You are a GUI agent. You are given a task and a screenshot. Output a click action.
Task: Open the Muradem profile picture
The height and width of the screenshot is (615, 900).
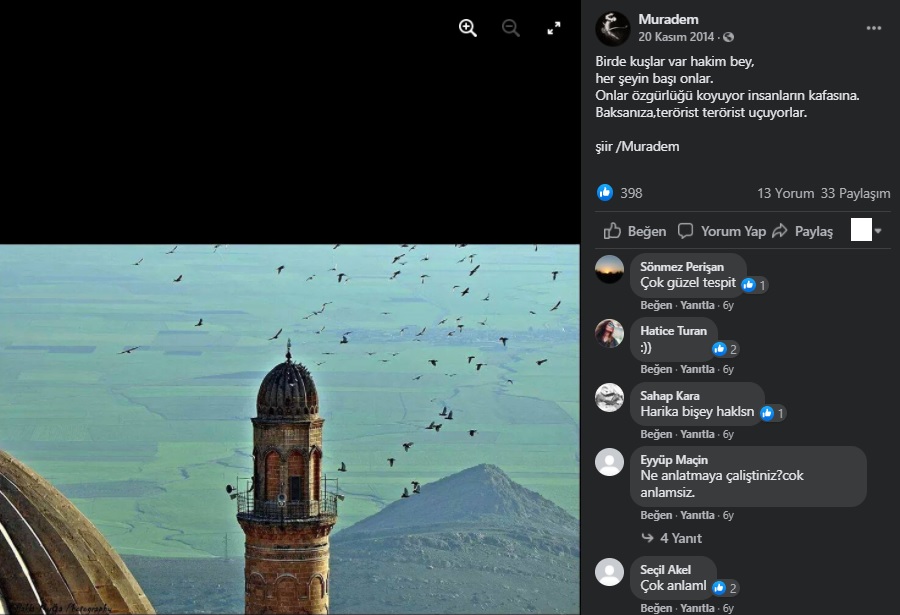tap(612, 28)
